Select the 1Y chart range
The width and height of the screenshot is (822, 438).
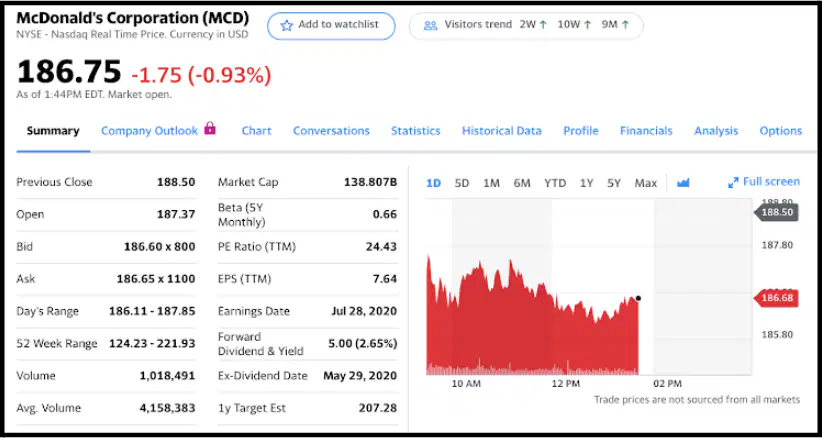coord(587,183)
